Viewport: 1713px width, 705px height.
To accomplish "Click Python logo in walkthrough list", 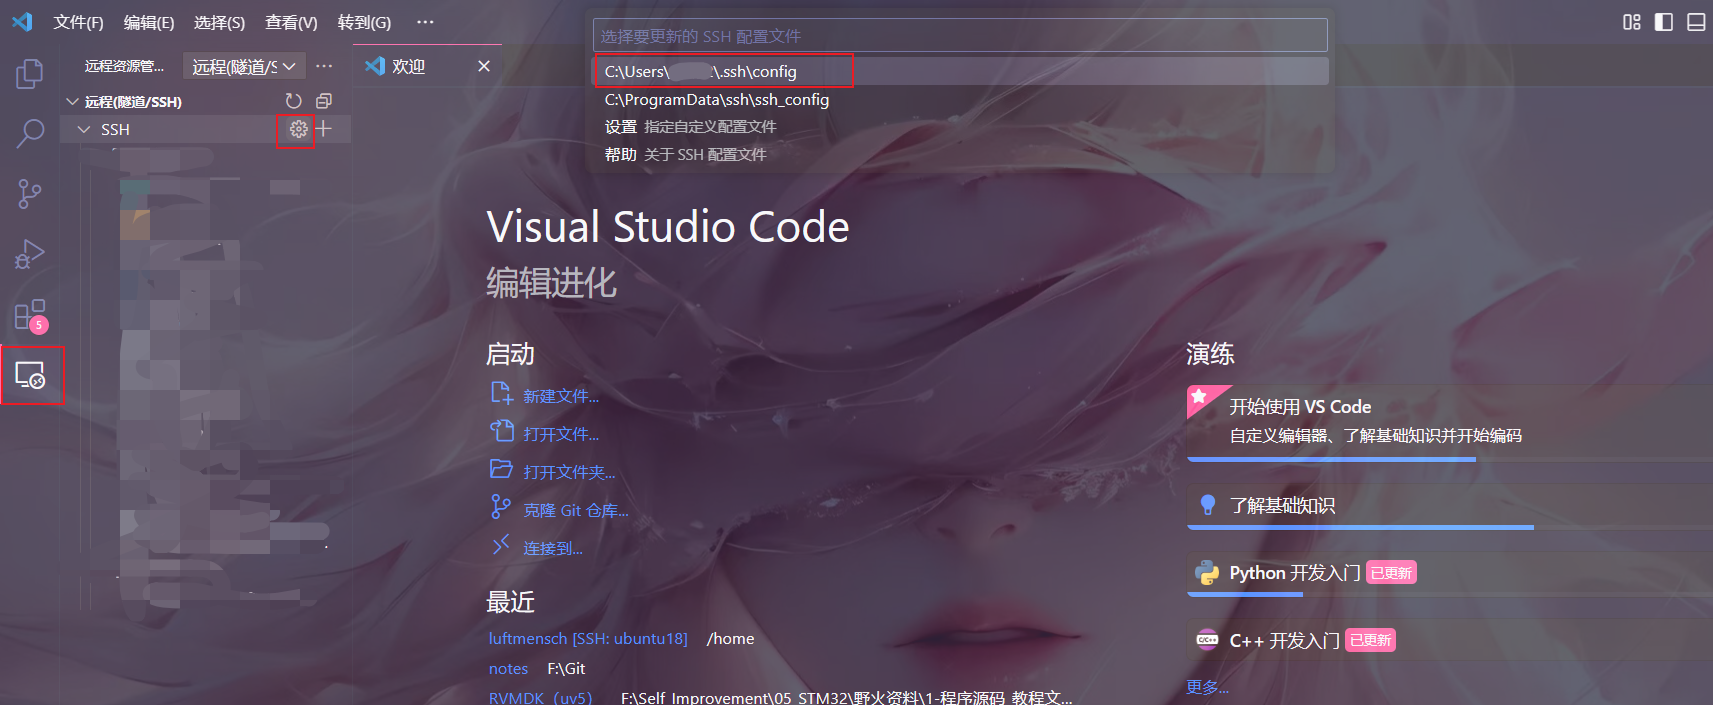I will click(1207, 573).
